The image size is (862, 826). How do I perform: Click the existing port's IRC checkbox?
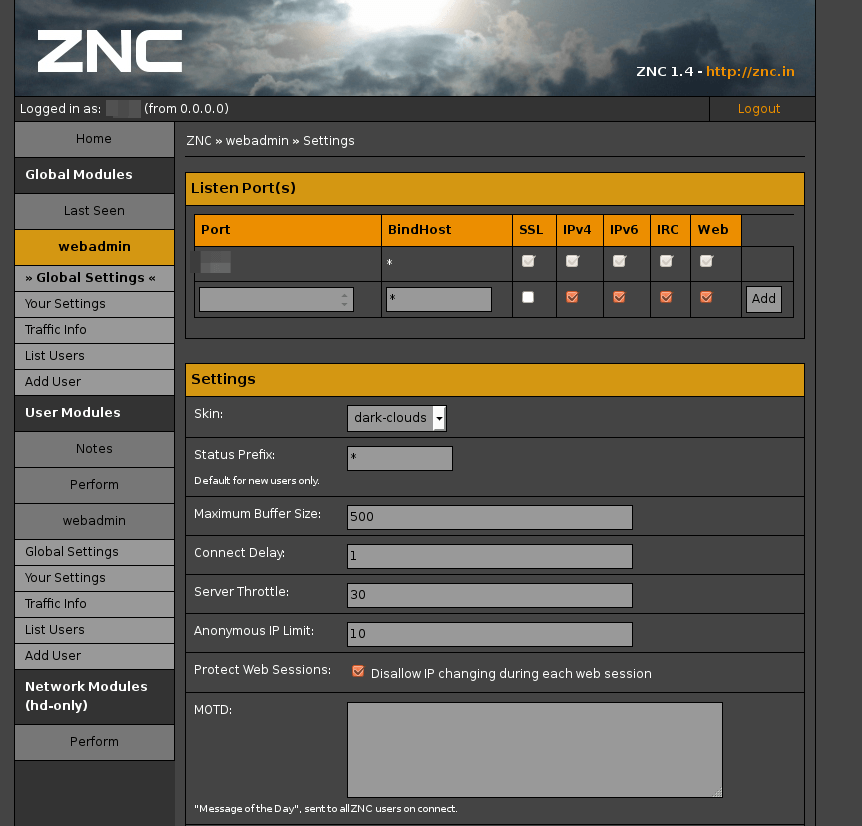pos(666,261)
